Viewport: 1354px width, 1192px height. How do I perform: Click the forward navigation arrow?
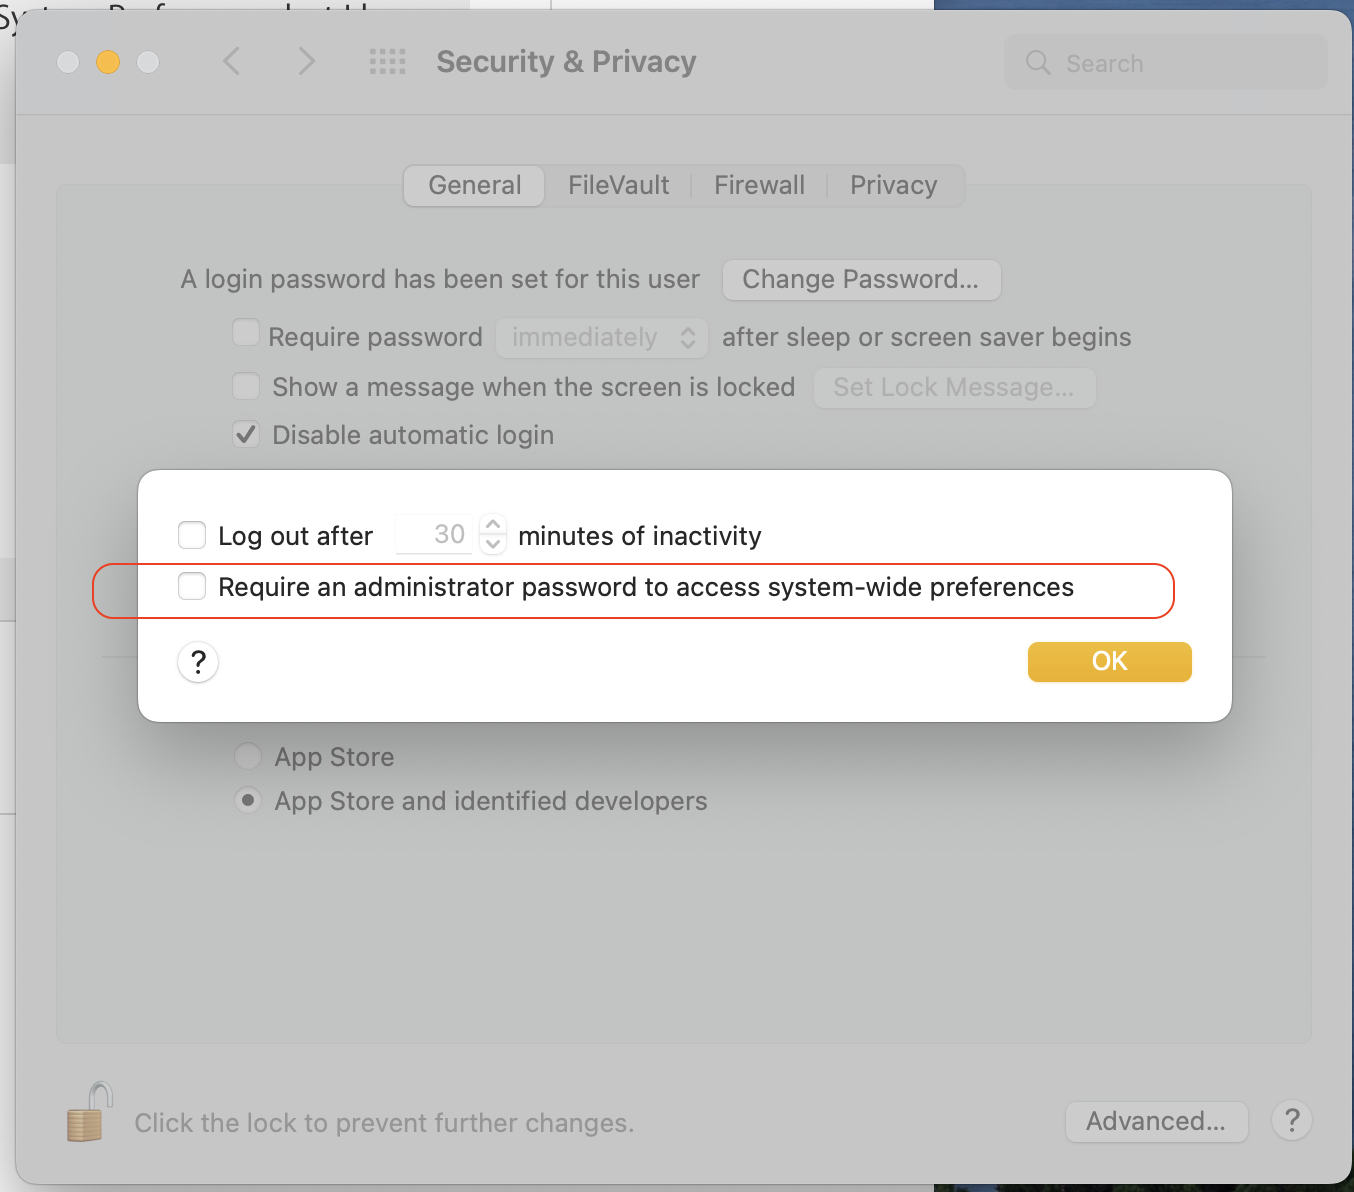click(307, 61)
